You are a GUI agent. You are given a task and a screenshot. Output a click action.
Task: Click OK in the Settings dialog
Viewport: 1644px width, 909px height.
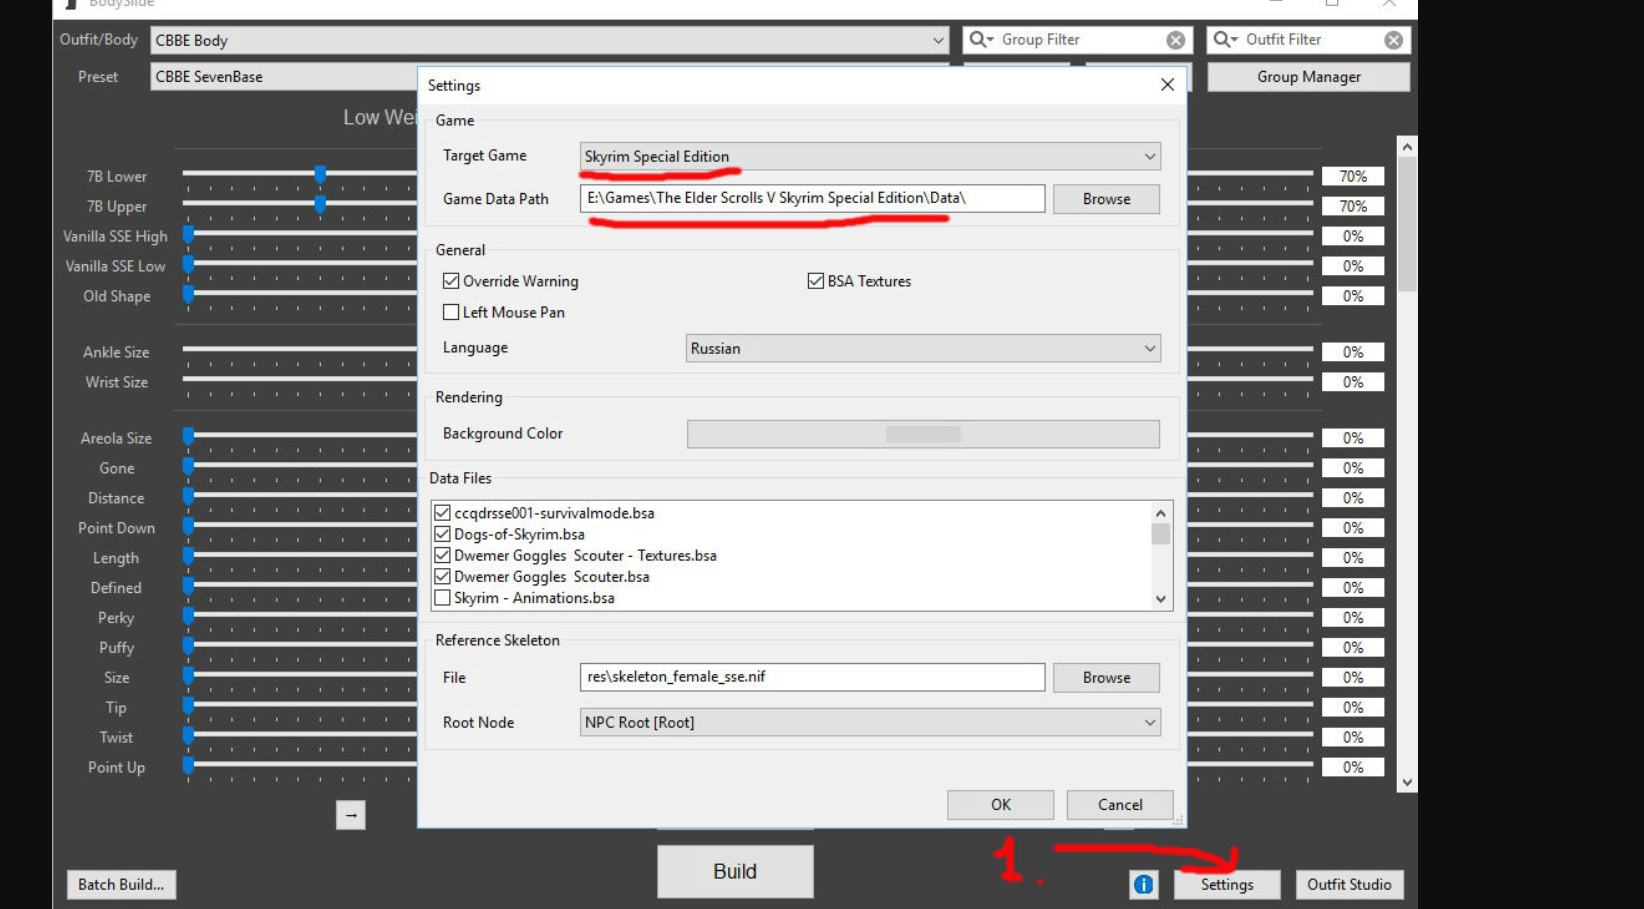(1000, 805)
